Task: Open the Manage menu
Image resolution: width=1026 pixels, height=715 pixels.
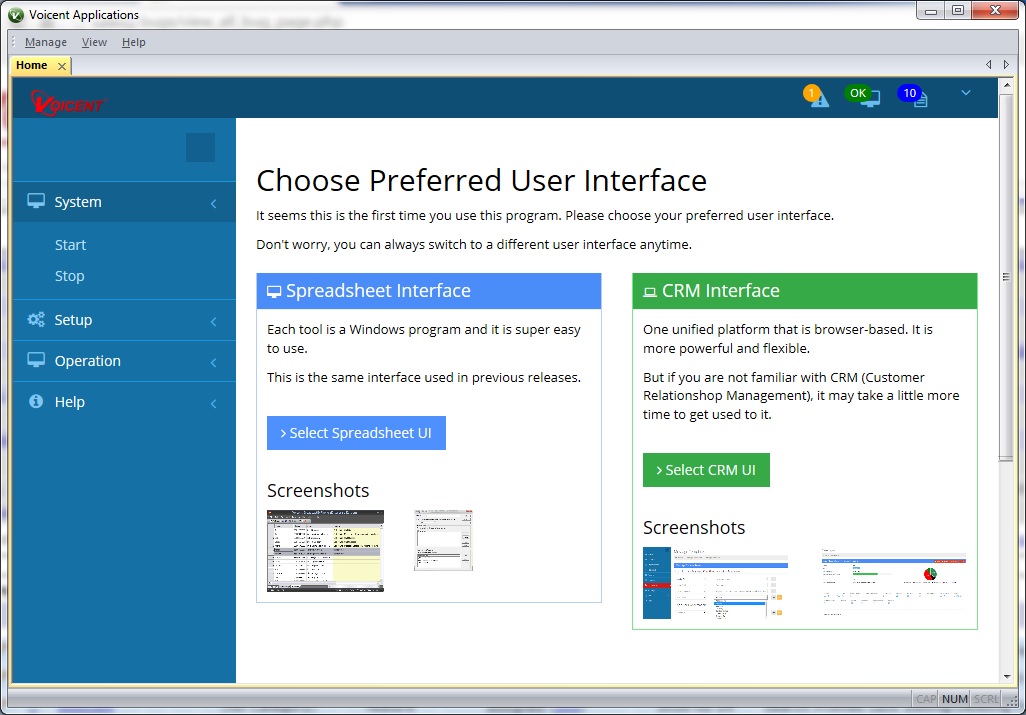Action: click(46, 42)
